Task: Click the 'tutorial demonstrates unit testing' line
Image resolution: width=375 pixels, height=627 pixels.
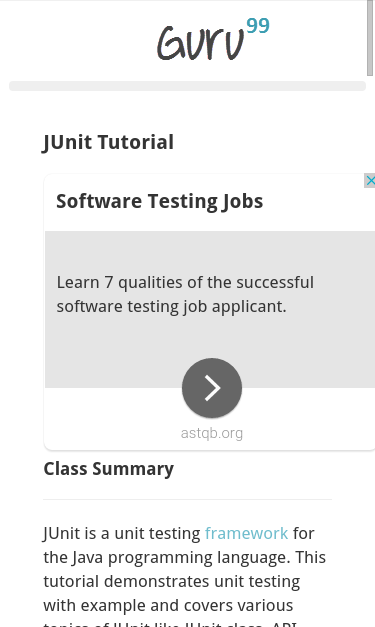Action: [172, 581]
